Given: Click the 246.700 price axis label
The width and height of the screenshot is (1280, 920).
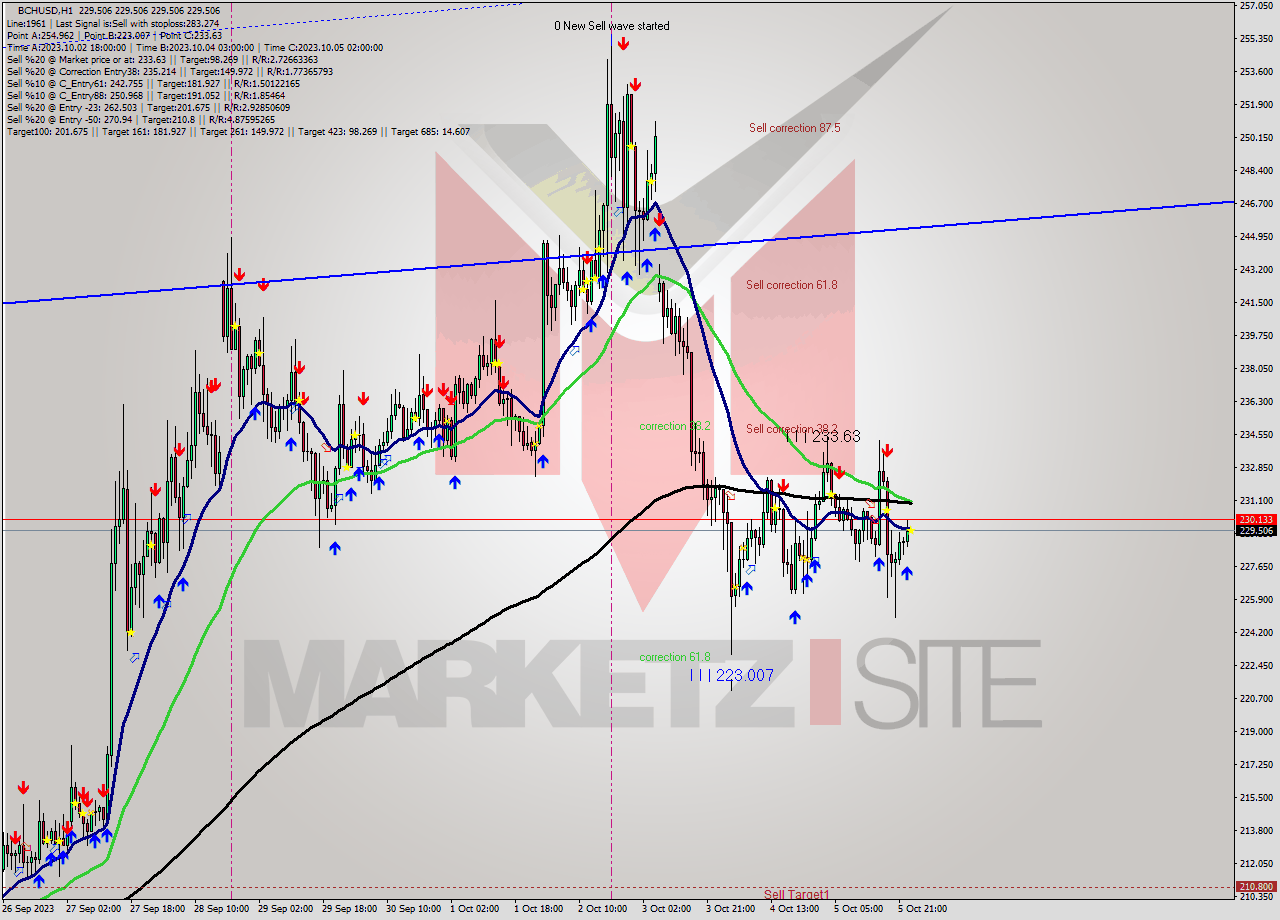Looking at the screenshot, I should coord(1256,204).
